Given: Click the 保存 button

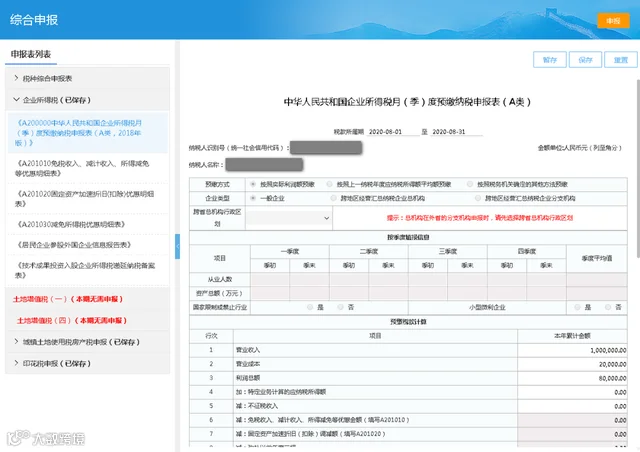Looking at the screenshot, I should (585, 60).
